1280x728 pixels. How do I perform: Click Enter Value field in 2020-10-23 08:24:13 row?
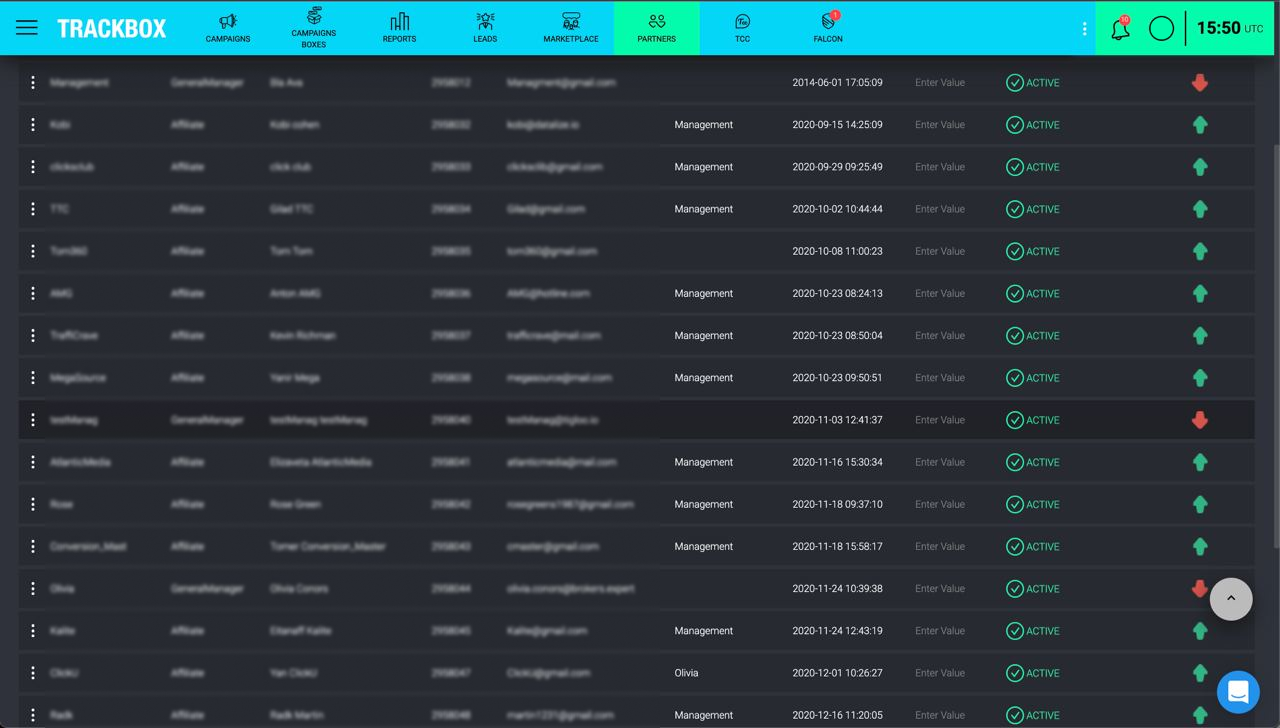(x=940, y=294)
